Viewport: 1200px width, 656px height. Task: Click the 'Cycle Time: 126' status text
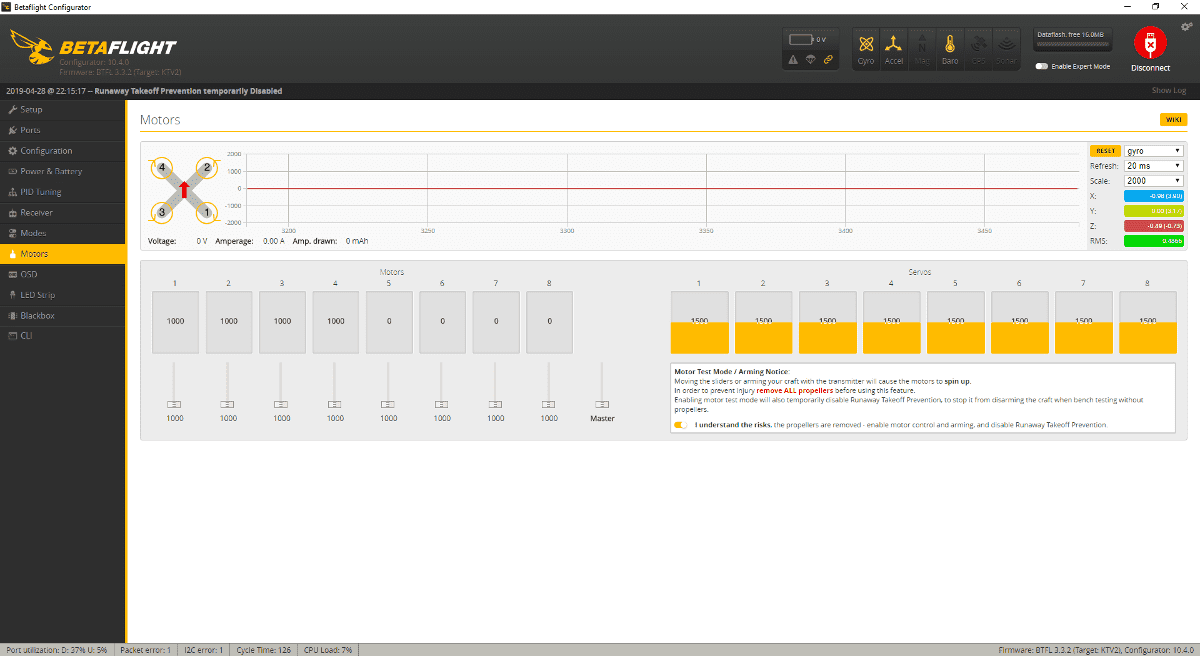pos(263,650)
